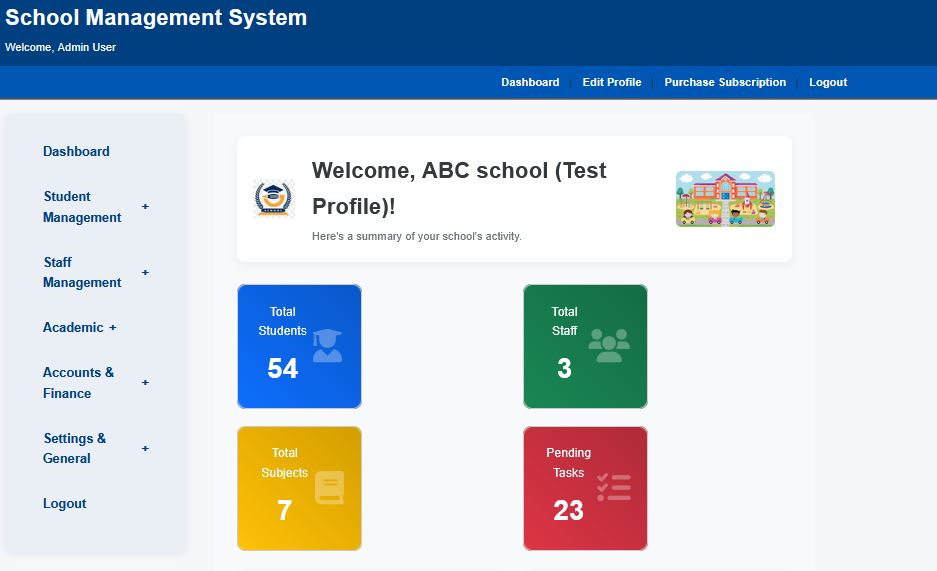The width and height of the screenshot is (937, 571).
Task: Open Student Management sidebar label
Action: (x=82, y=207)
